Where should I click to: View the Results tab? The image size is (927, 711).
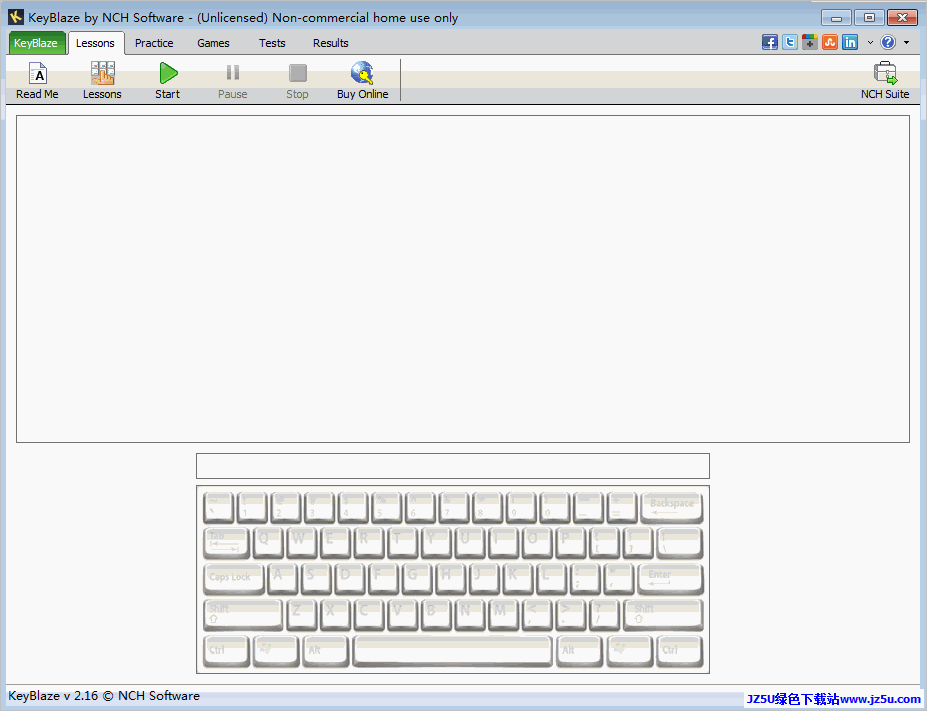(x=330, y=43)
